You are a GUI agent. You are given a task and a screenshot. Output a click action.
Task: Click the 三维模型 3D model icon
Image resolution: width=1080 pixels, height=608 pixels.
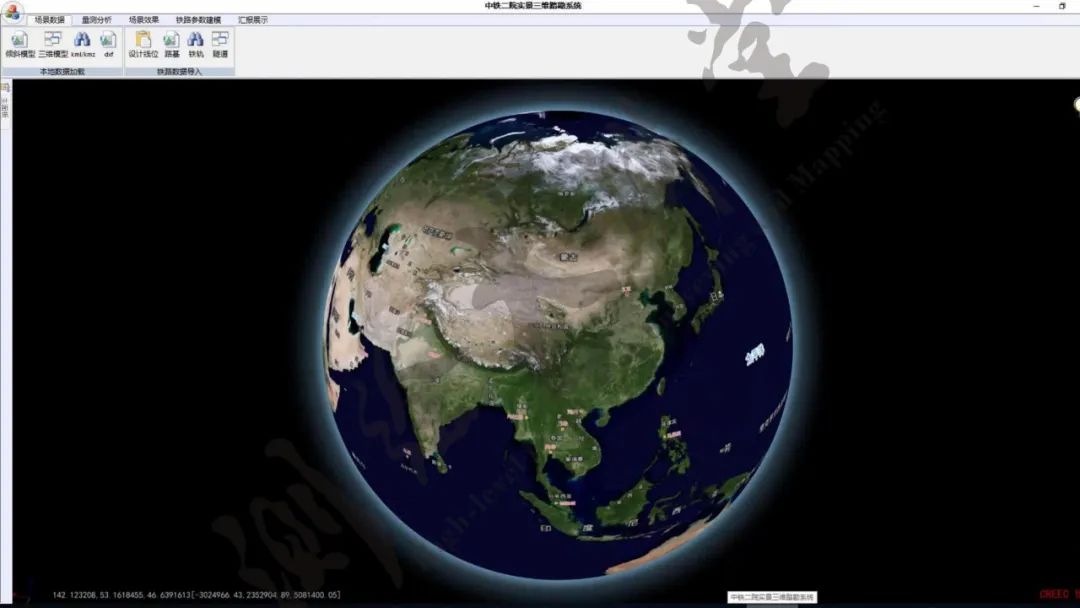pos(52,43)
